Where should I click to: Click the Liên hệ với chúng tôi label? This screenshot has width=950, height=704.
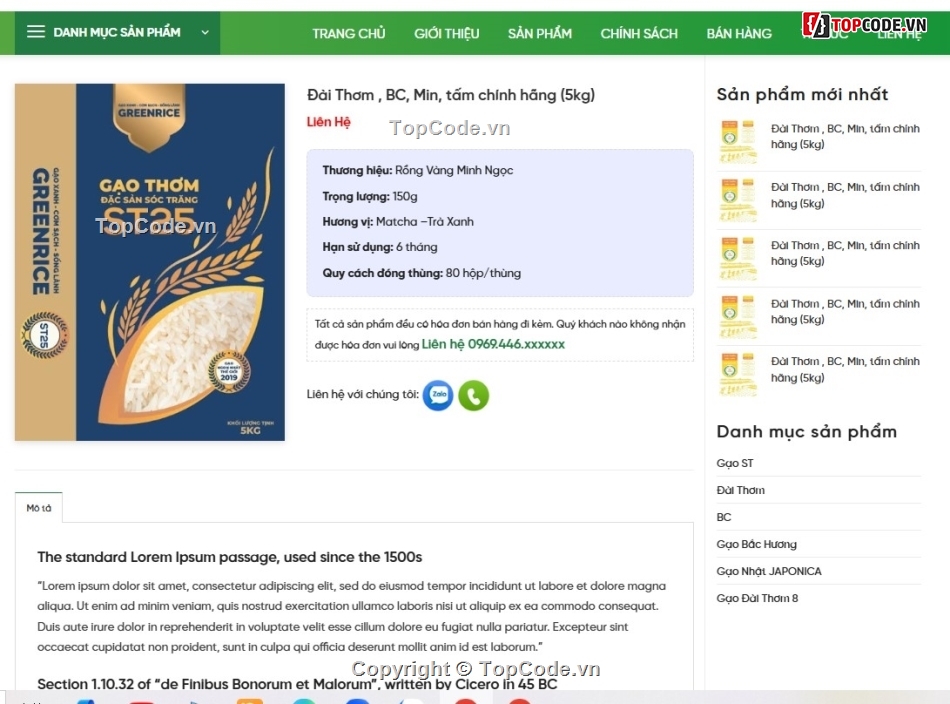tap(362, 394)
